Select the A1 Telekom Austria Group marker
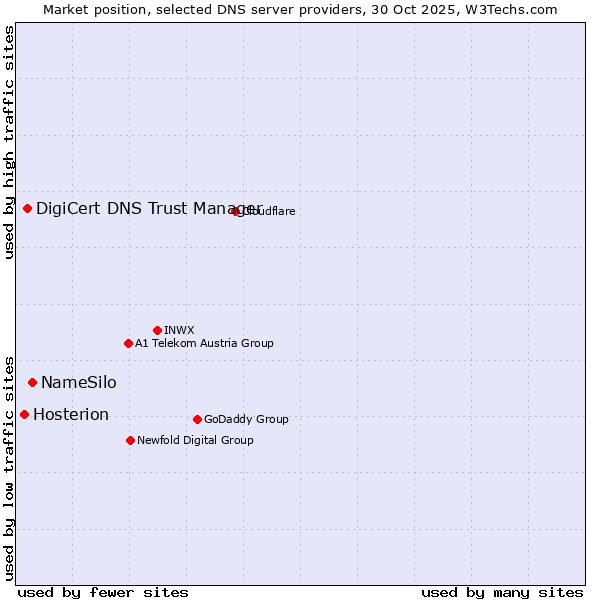 point(128,343)
